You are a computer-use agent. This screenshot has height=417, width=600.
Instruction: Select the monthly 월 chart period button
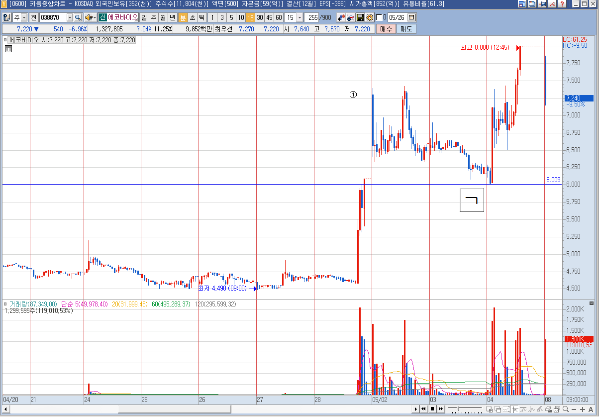(163, 18)
